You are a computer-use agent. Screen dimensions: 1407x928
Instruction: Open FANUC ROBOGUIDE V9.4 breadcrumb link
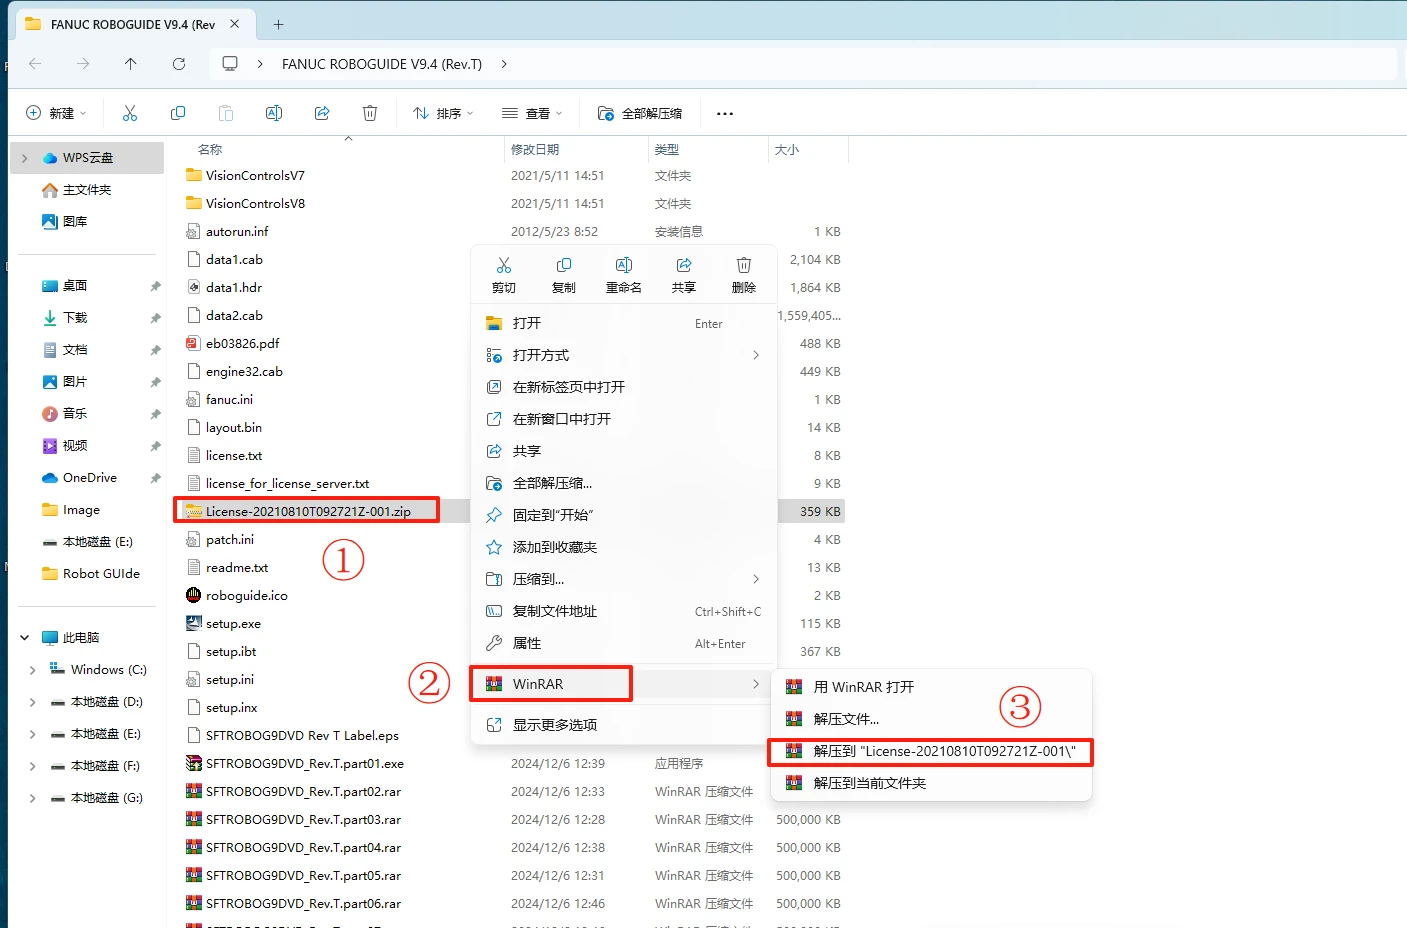pyautogui.click(x=382, y=63)
